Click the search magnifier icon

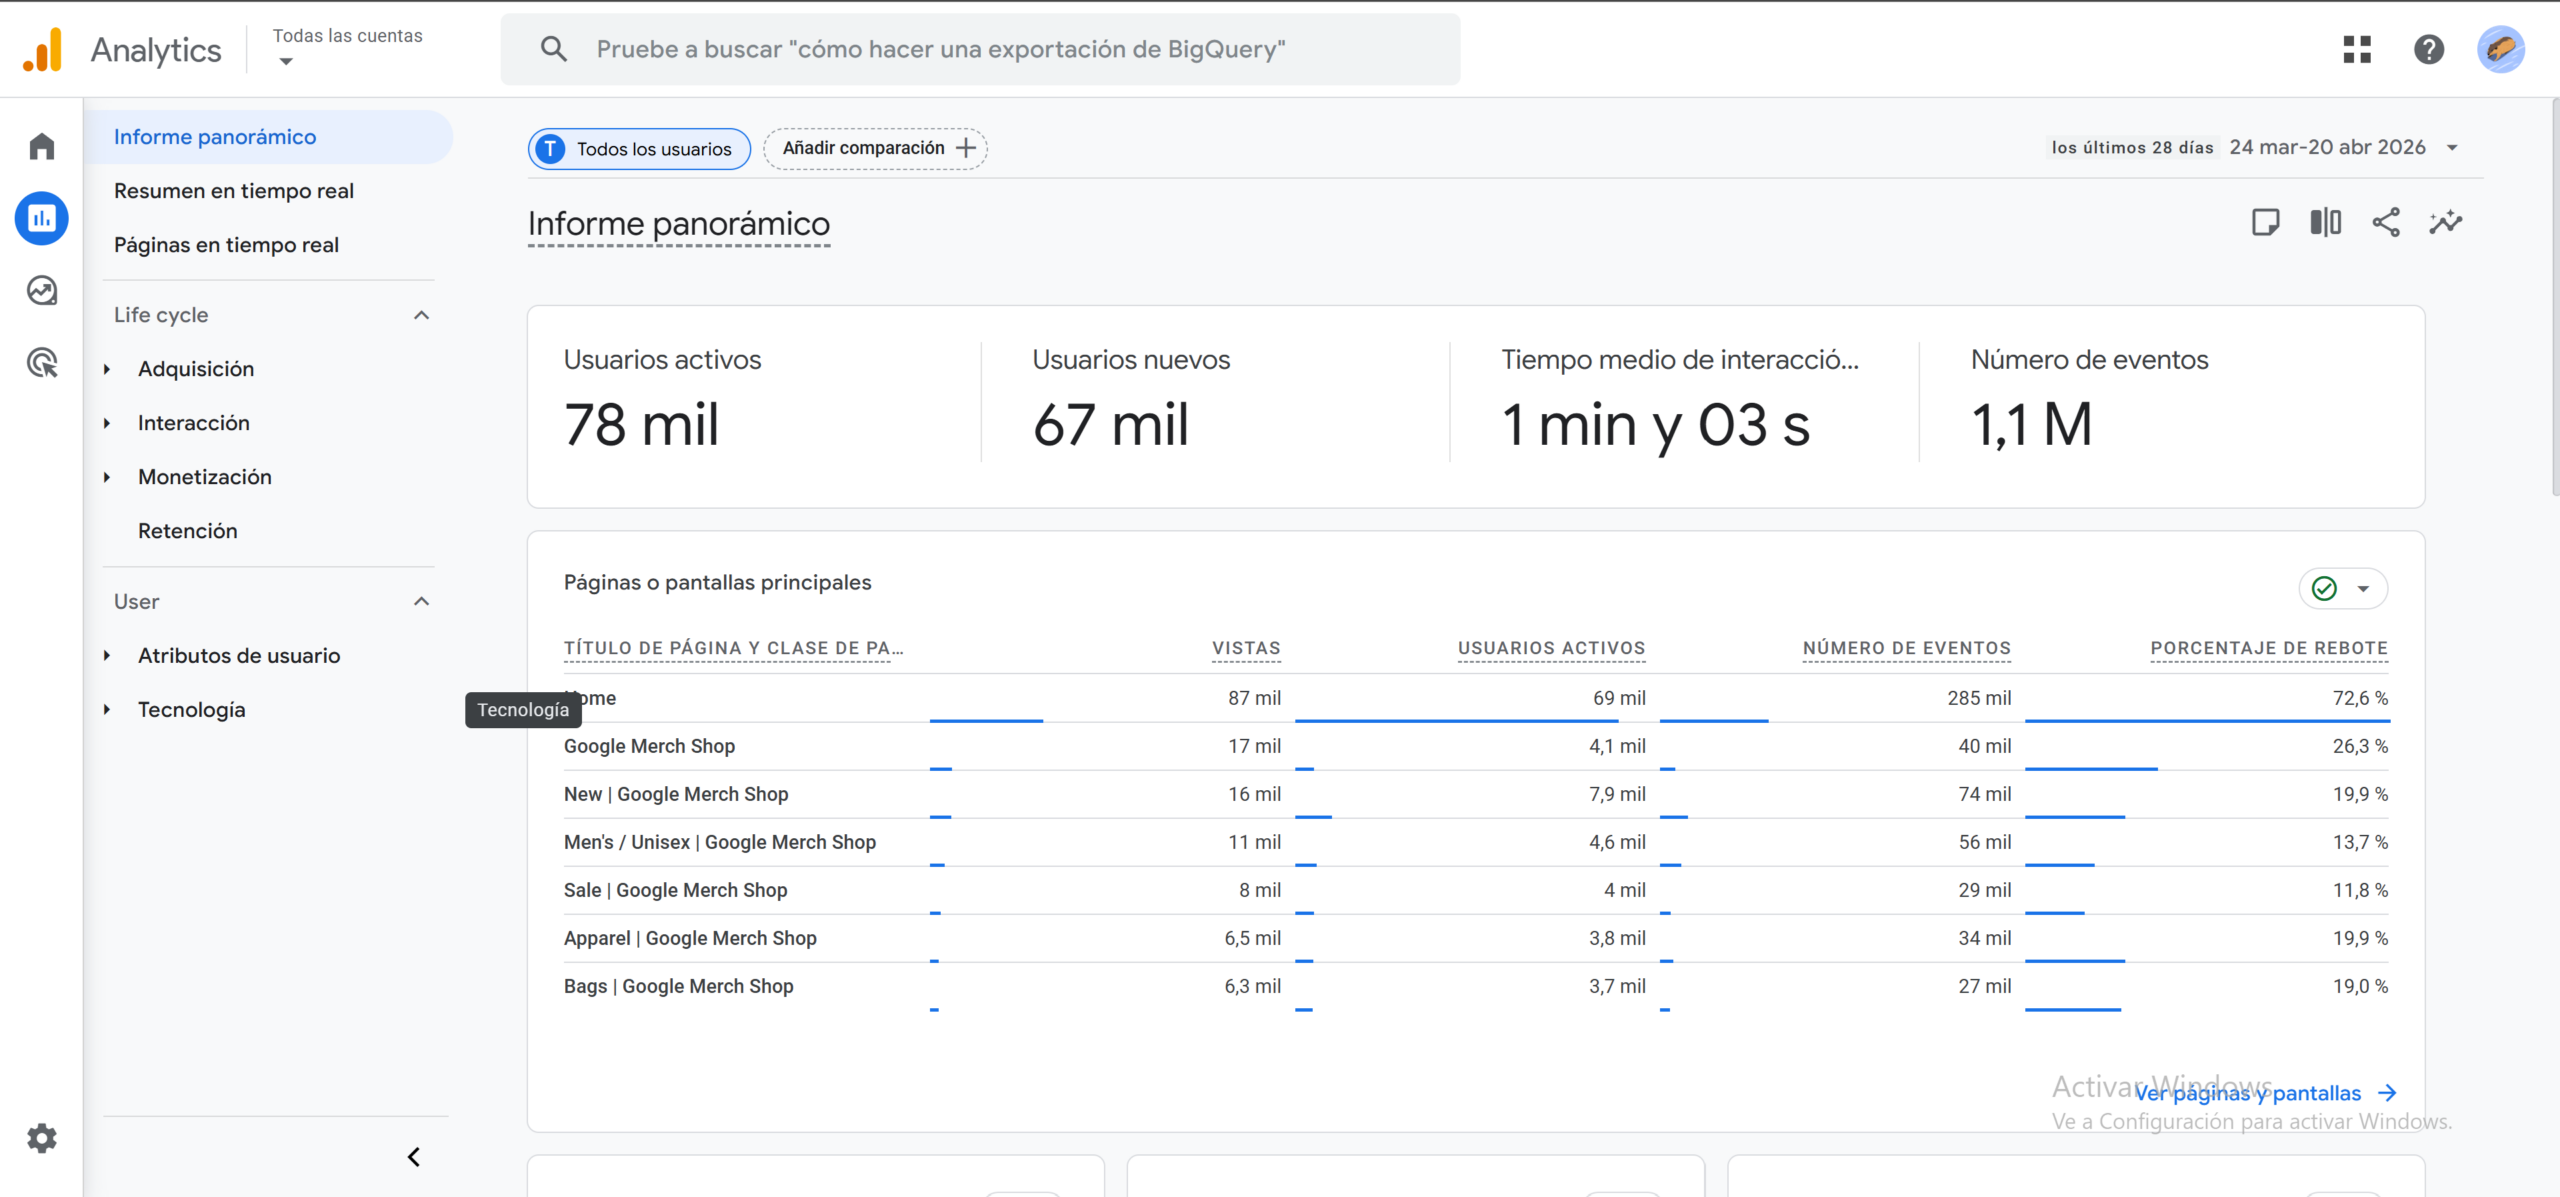553,49
